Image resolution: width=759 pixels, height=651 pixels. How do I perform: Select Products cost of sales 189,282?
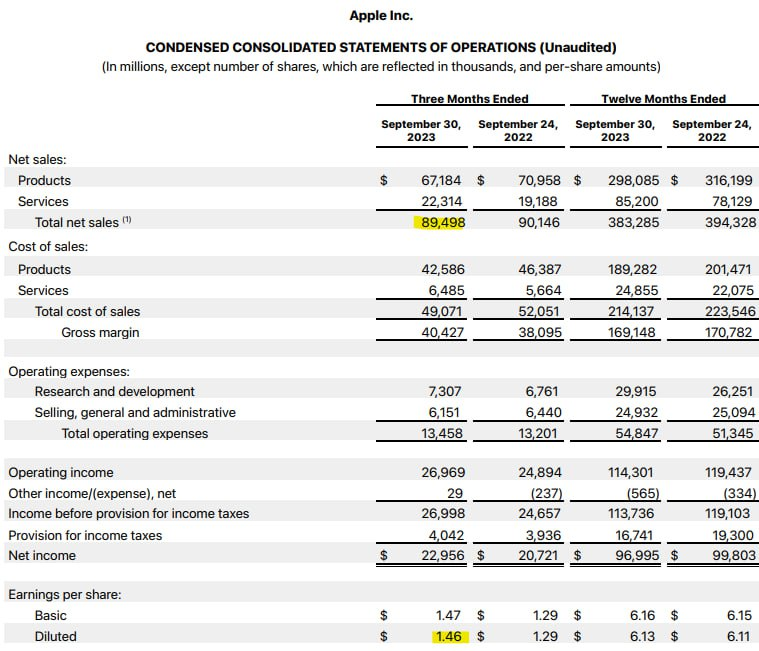633,270
